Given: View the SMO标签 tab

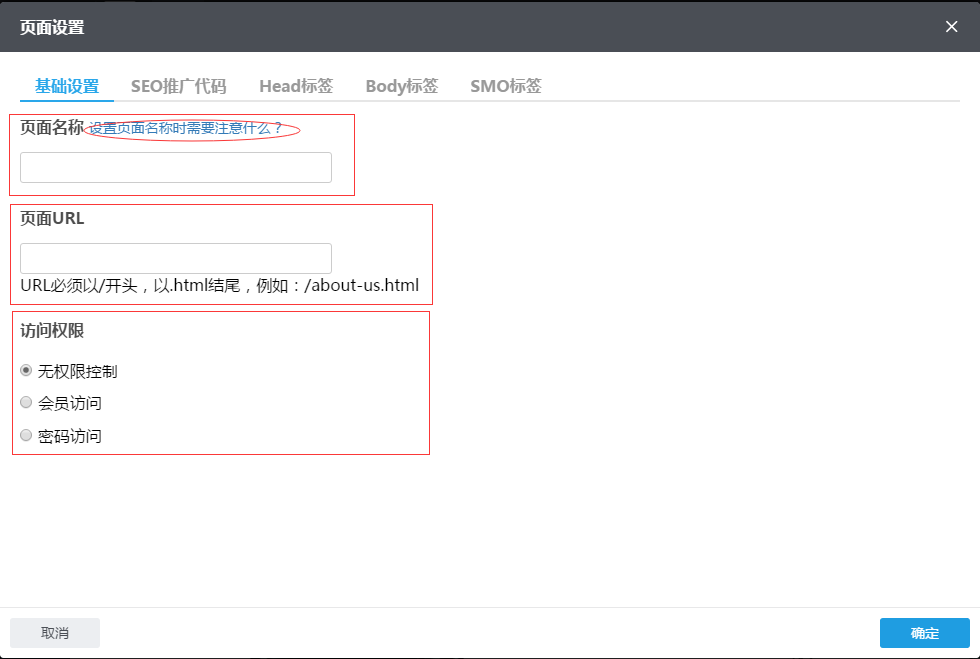Looking at the screenshot, I should coord(505,86).
